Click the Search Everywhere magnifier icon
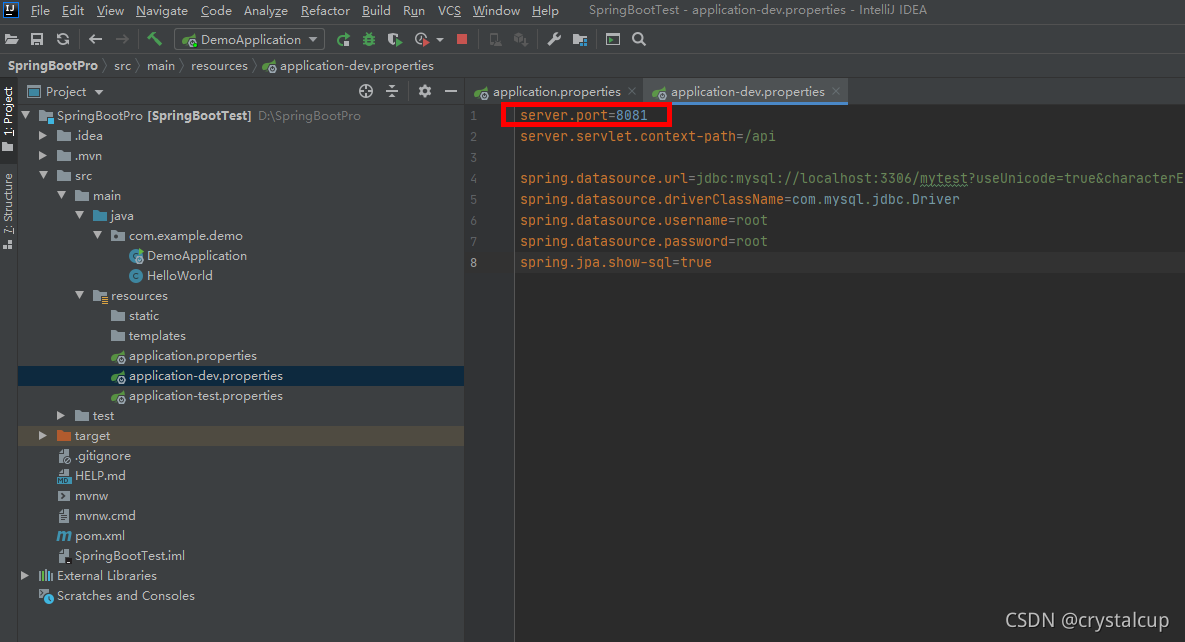 [639, 39]
